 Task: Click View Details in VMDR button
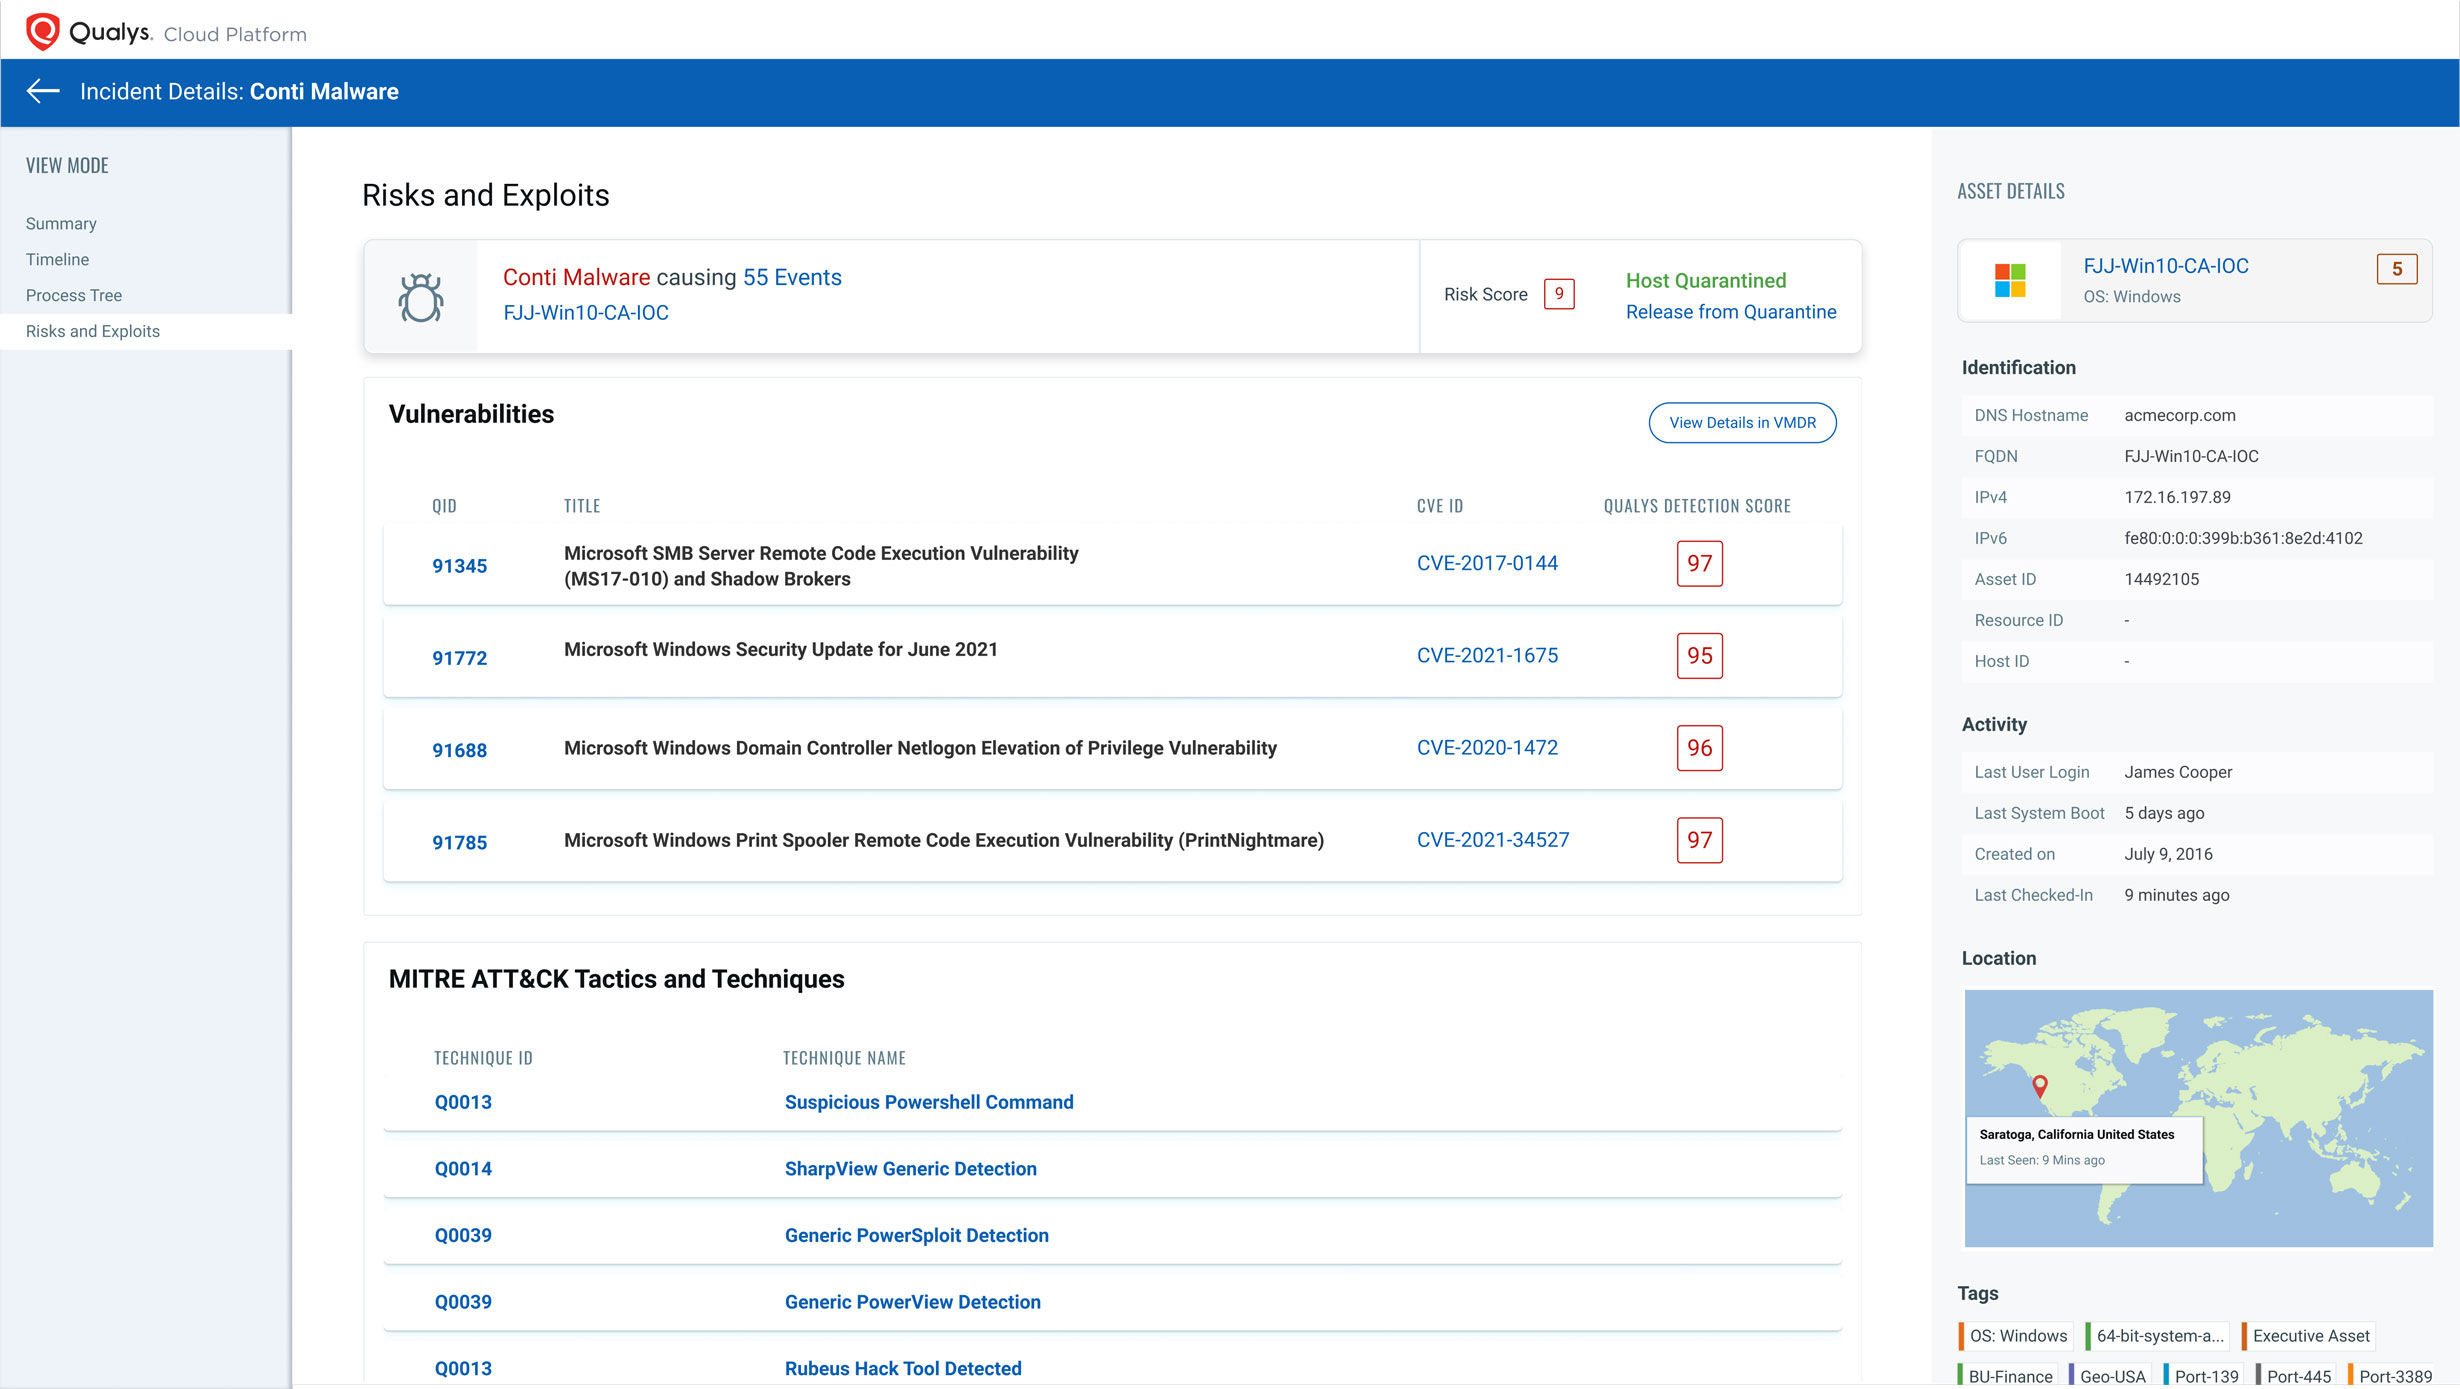coord(1742,422)
